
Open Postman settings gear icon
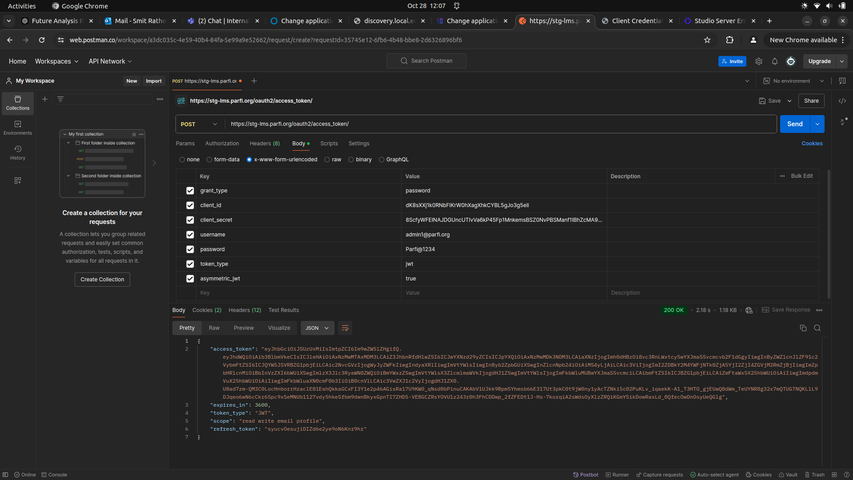(759, 61)
